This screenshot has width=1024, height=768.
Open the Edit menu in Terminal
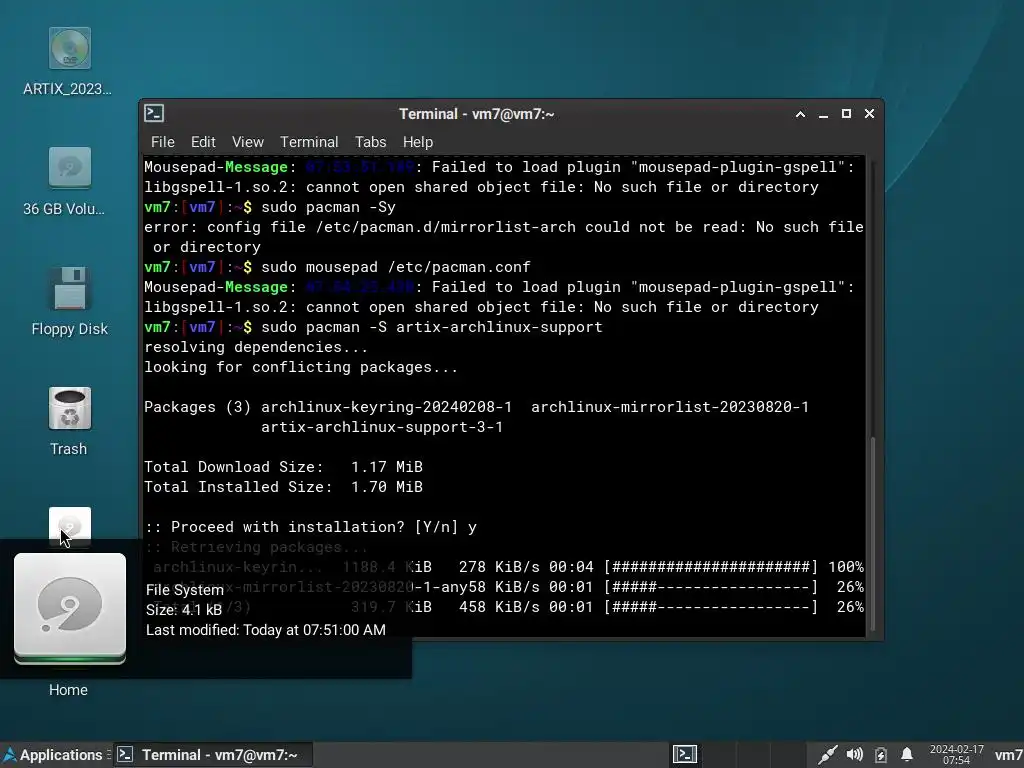203,142
